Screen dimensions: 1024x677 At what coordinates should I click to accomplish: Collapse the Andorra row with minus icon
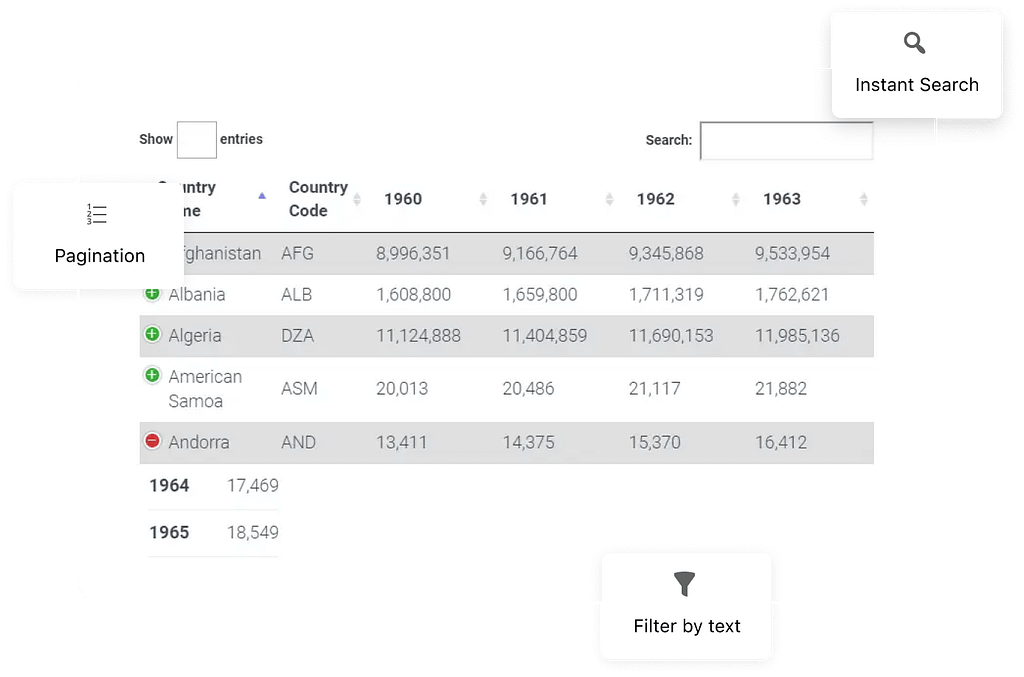pos(152,441)
